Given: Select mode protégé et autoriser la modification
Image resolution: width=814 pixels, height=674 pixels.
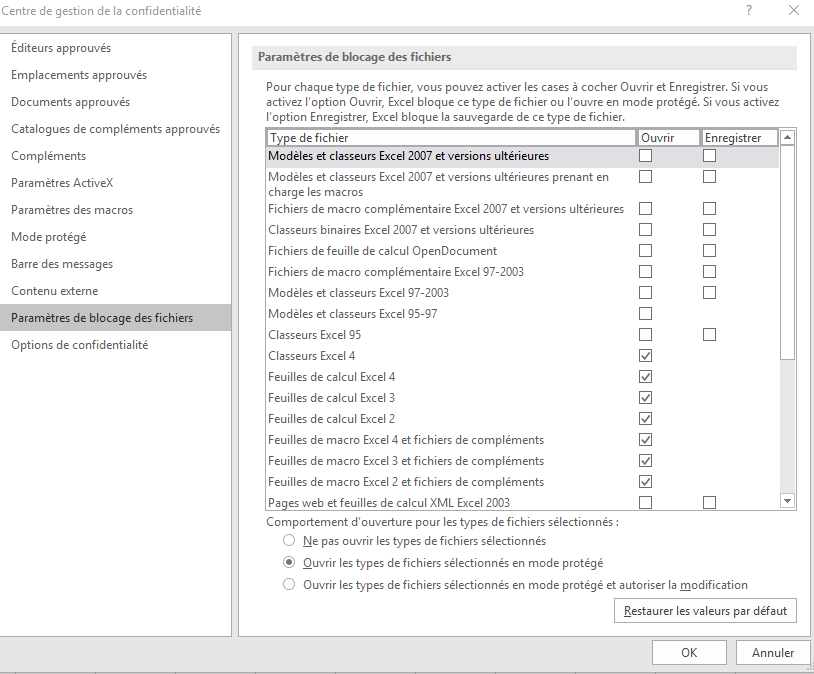Looking at the screenshot, I should [x=289, y=585].
